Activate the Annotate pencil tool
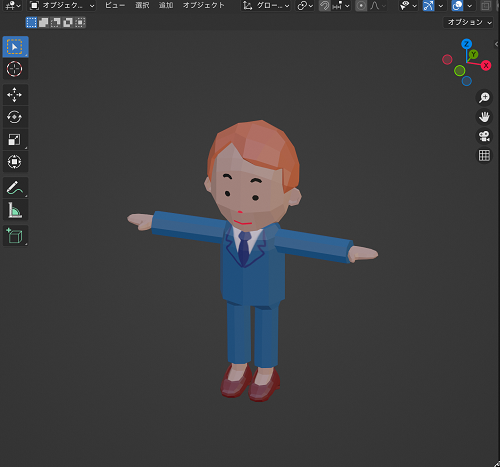 [15, 188]
